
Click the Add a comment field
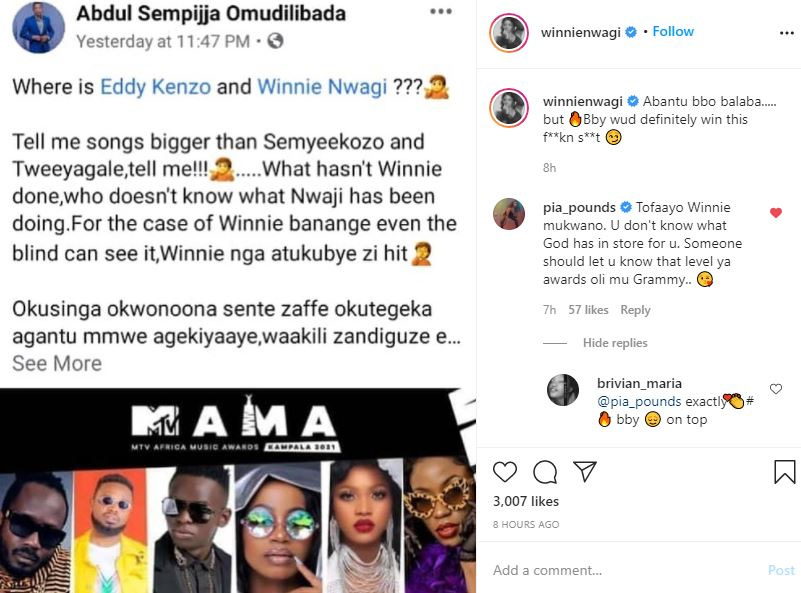tap(620, 570)
